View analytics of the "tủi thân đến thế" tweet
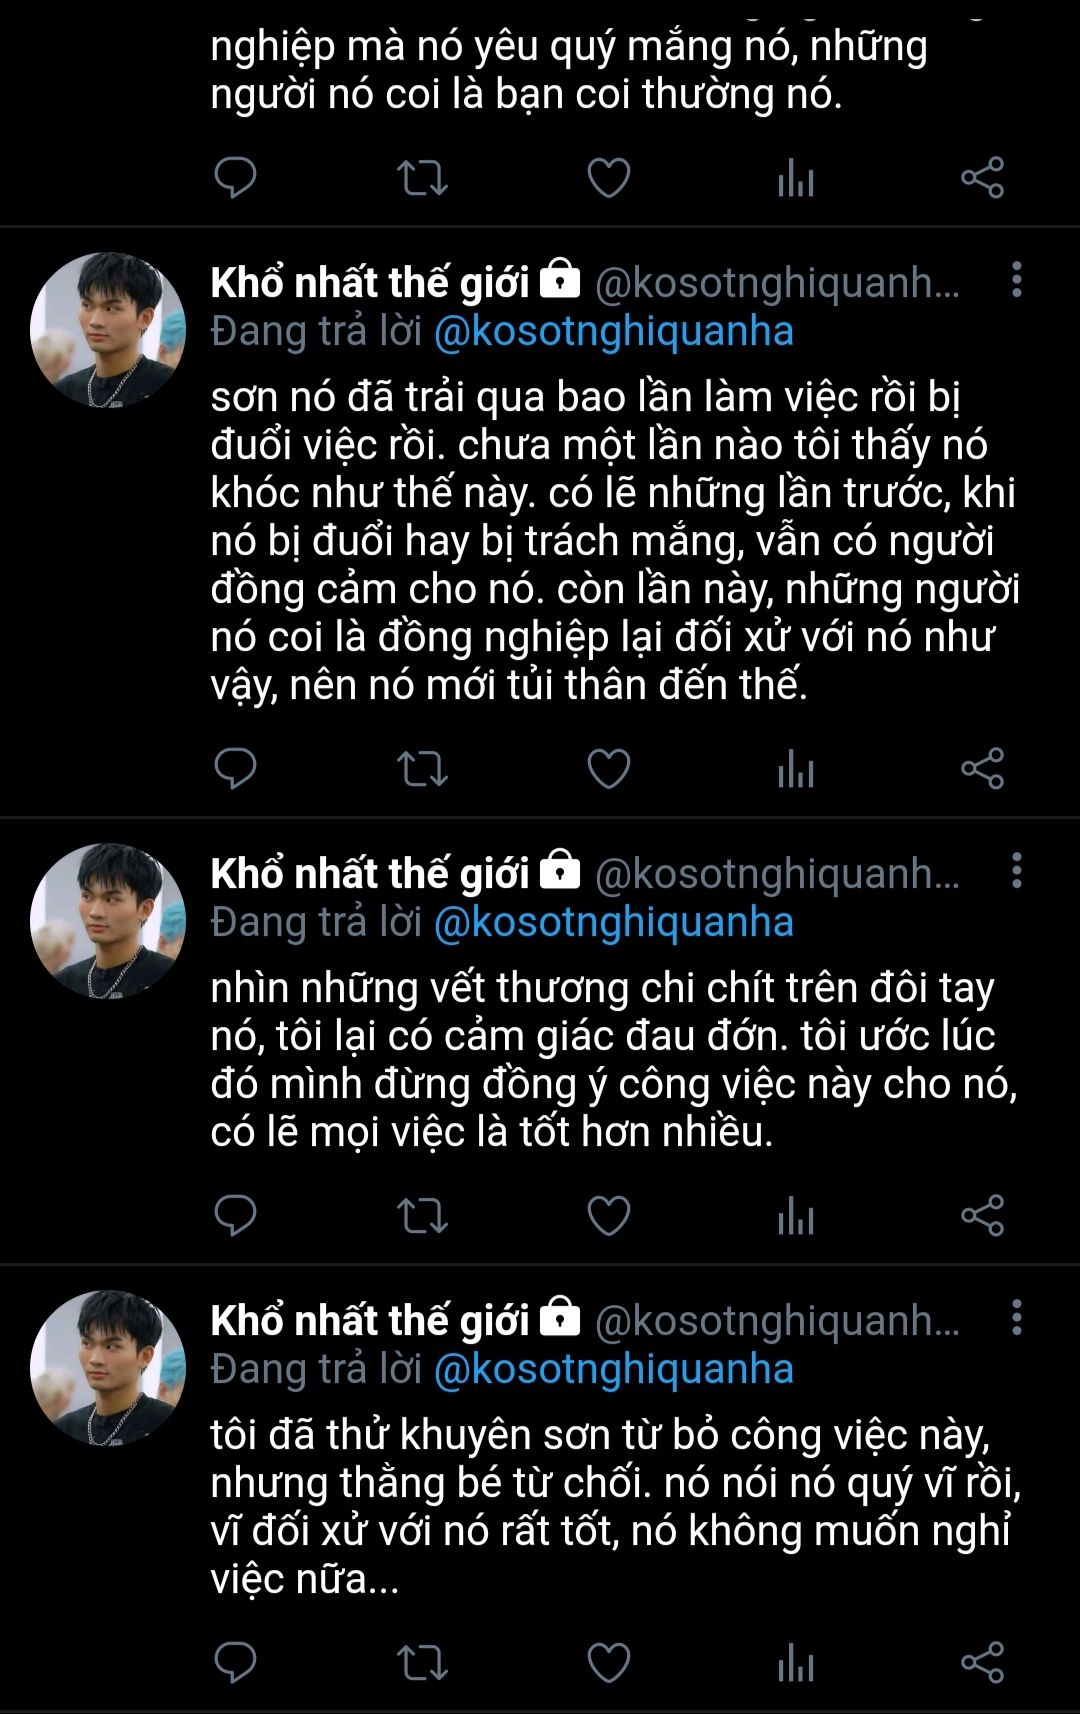 tap(795, 768)
